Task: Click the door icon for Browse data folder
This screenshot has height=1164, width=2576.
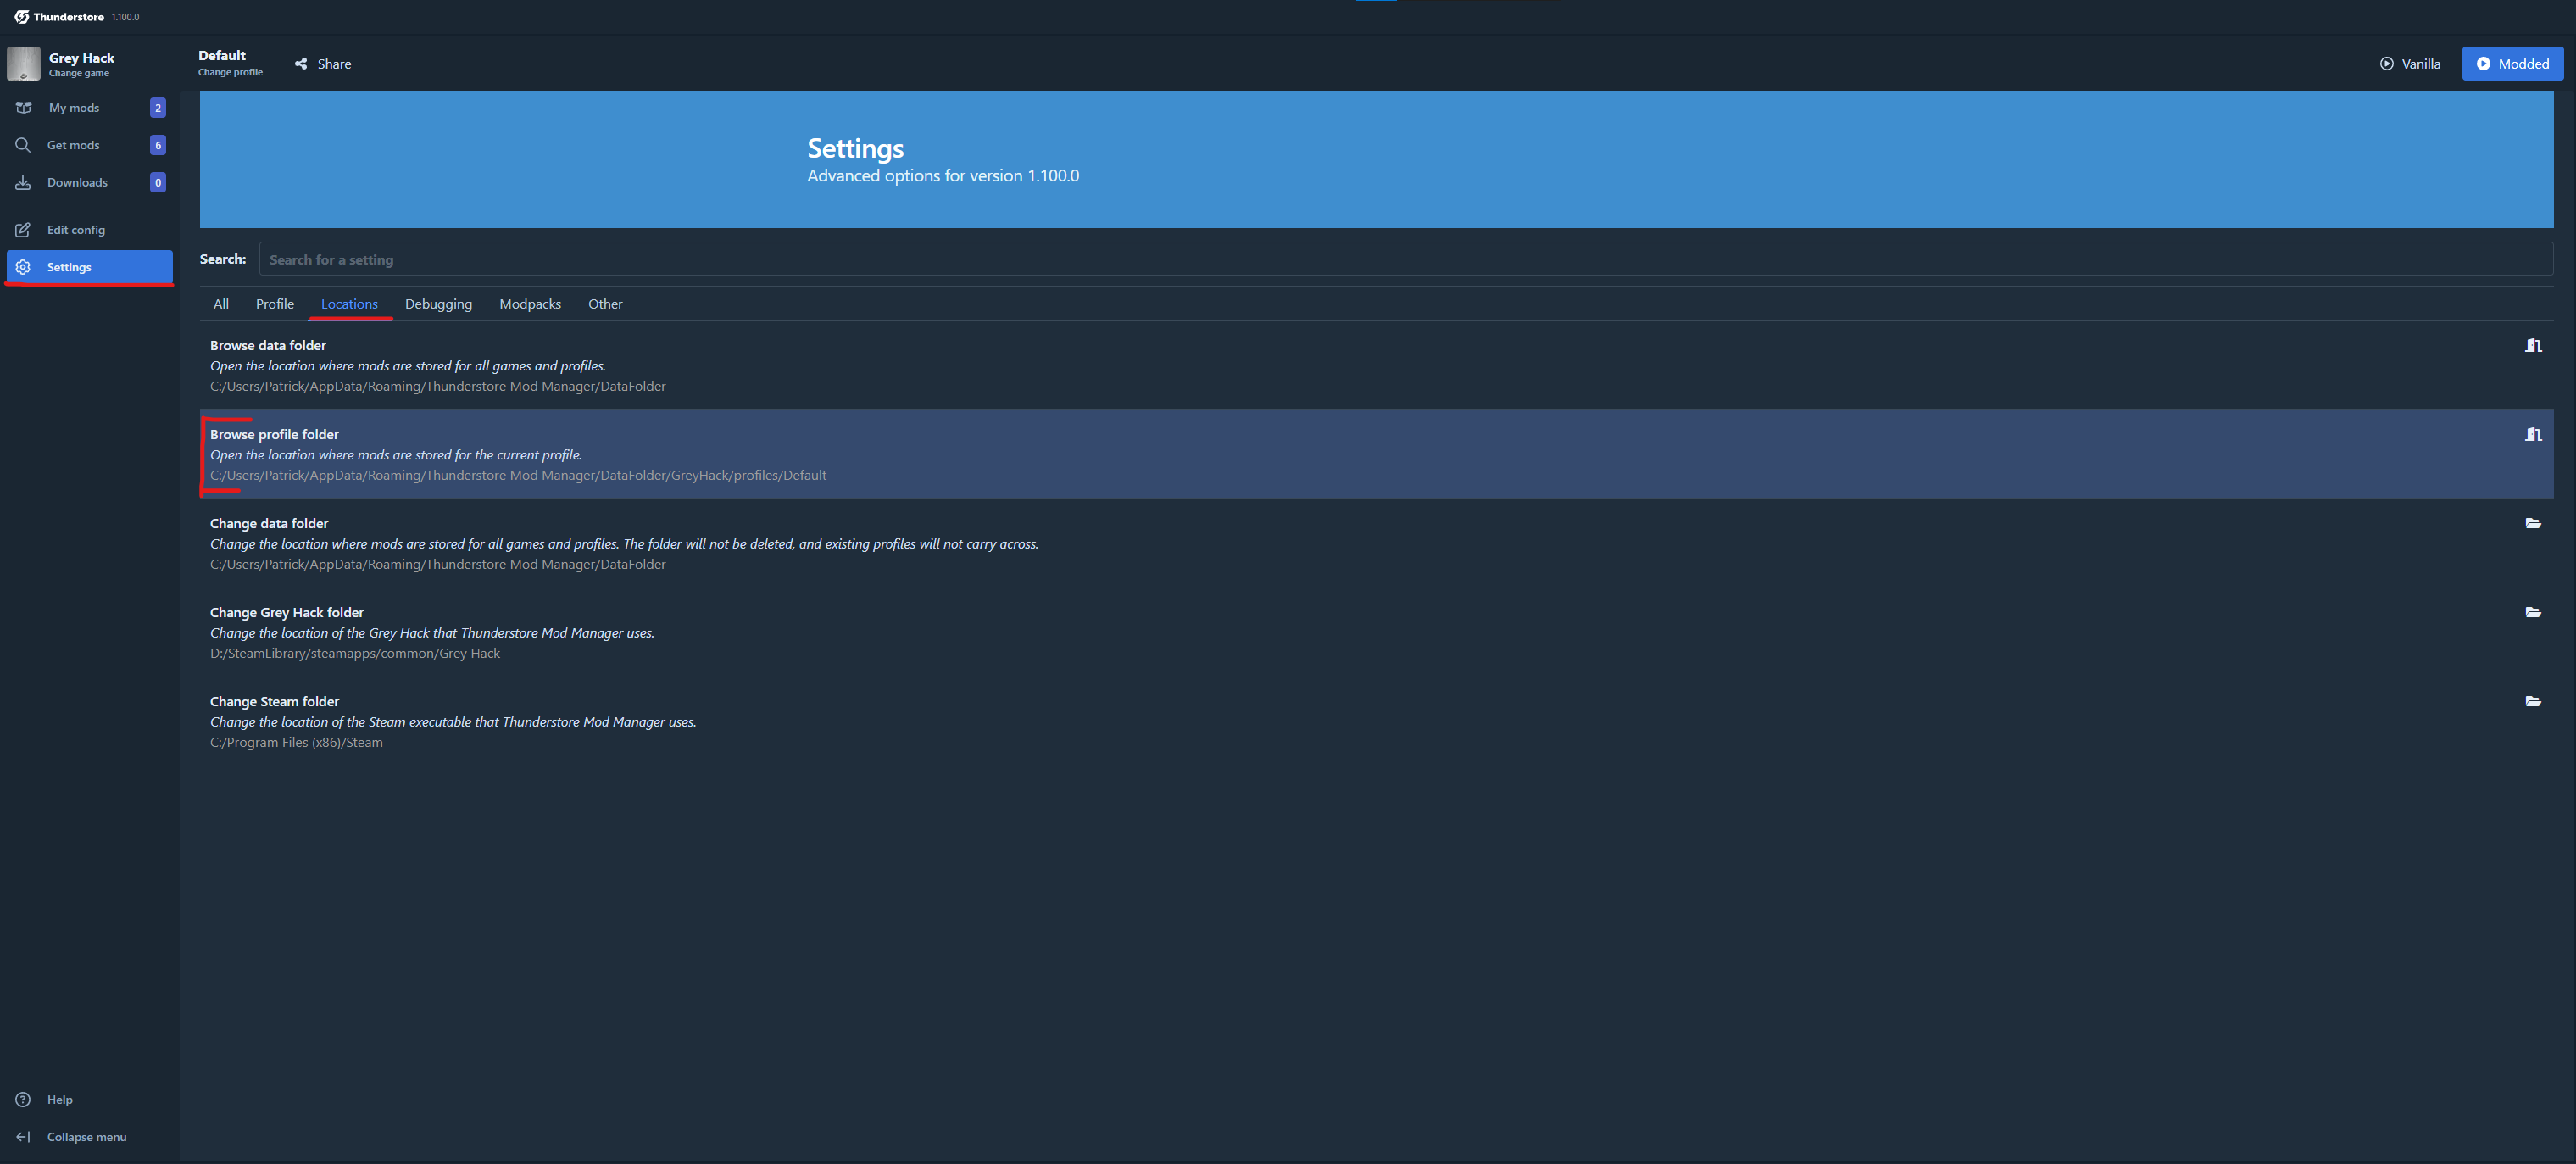Action: tap(2532, 345)
